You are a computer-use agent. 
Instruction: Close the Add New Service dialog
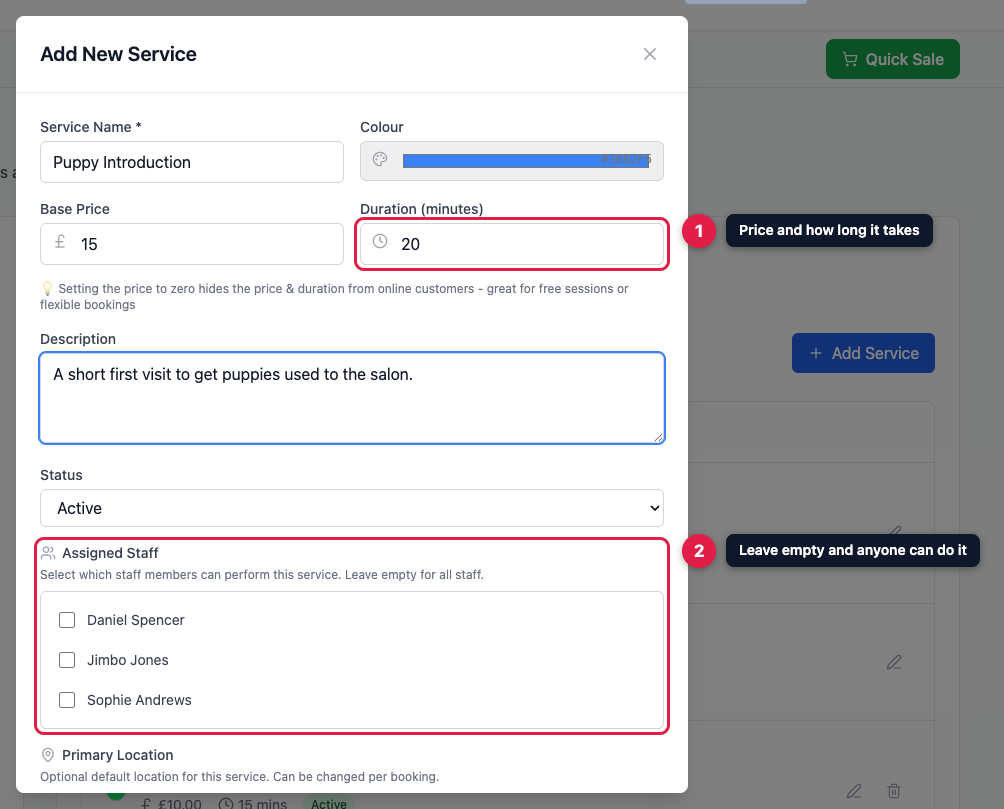tap(649, 54)
